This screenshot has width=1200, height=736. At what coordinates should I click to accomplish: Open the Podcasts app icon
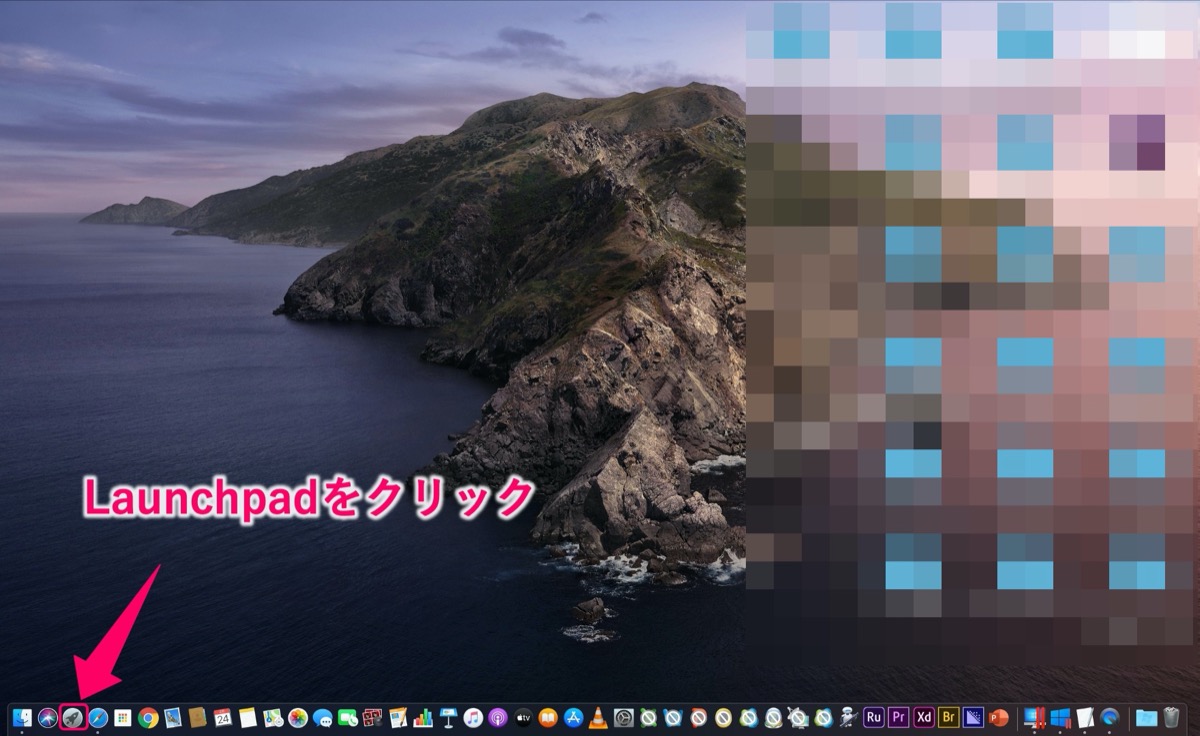[498, 717]
